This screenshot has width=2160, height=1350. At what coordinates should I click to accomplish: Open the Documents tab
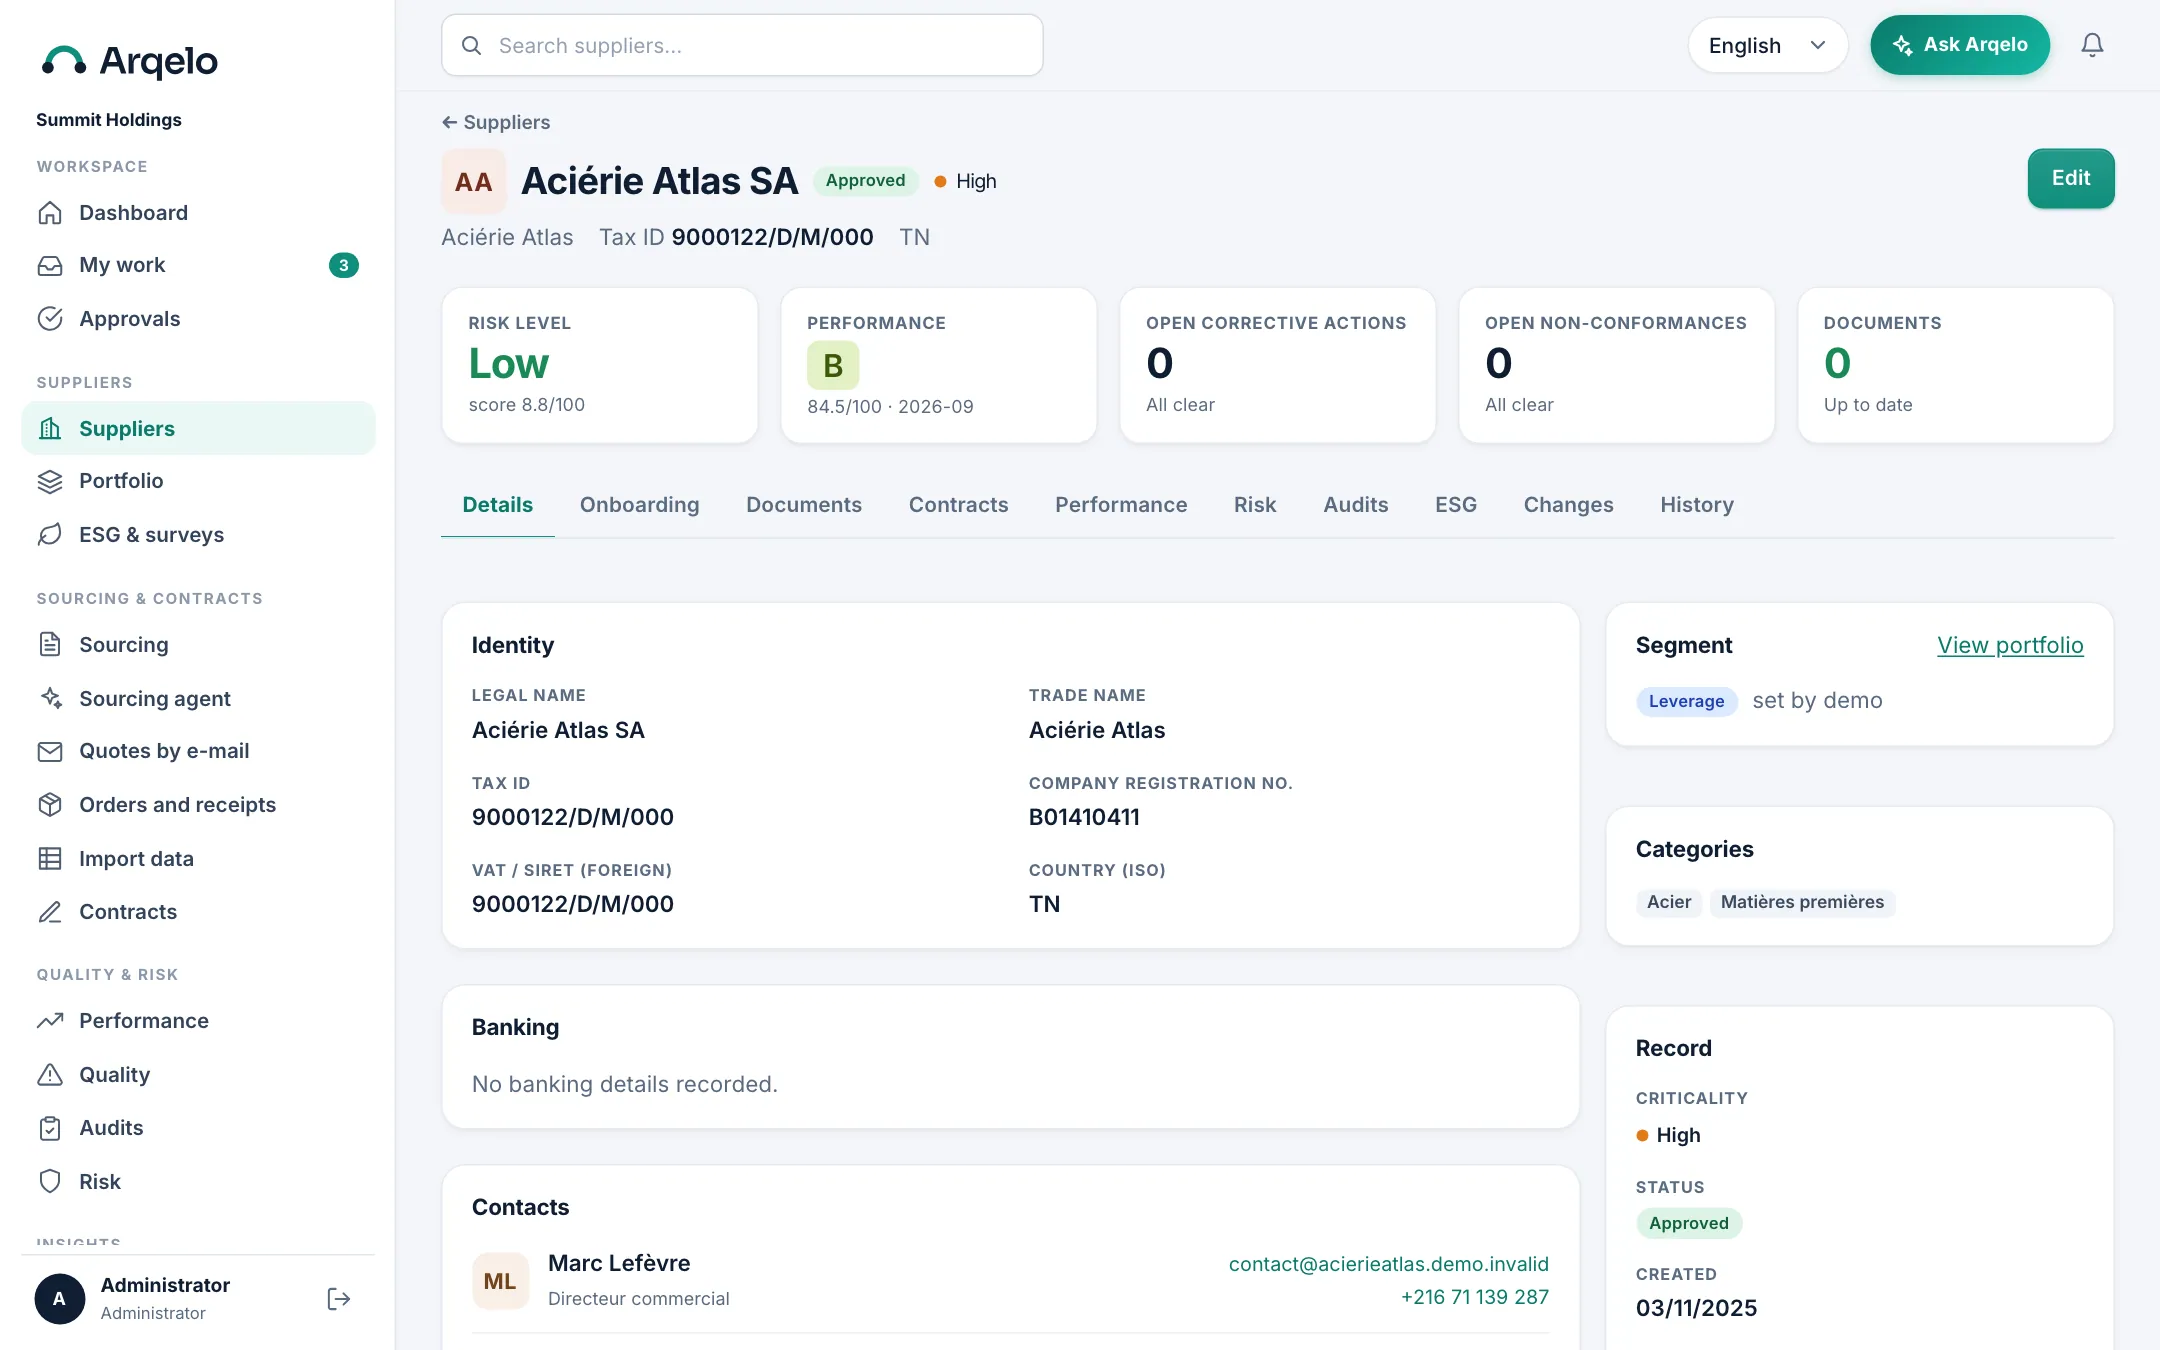click(x=804, y=505)
